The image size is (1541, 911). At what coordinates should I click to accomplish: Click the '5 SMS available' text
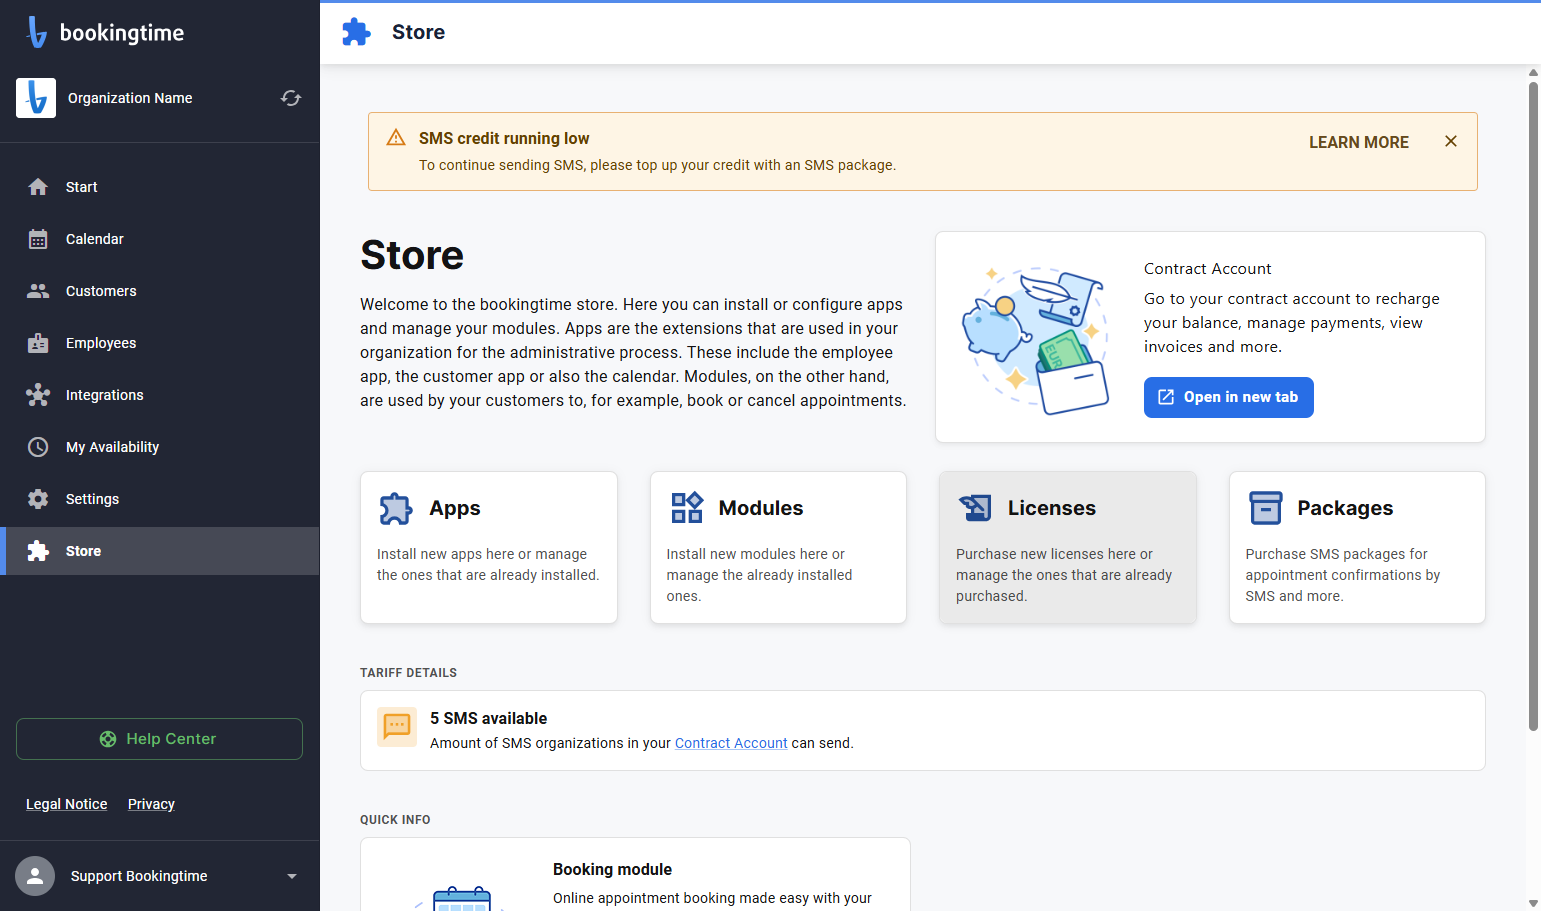[x=489, y=718]
